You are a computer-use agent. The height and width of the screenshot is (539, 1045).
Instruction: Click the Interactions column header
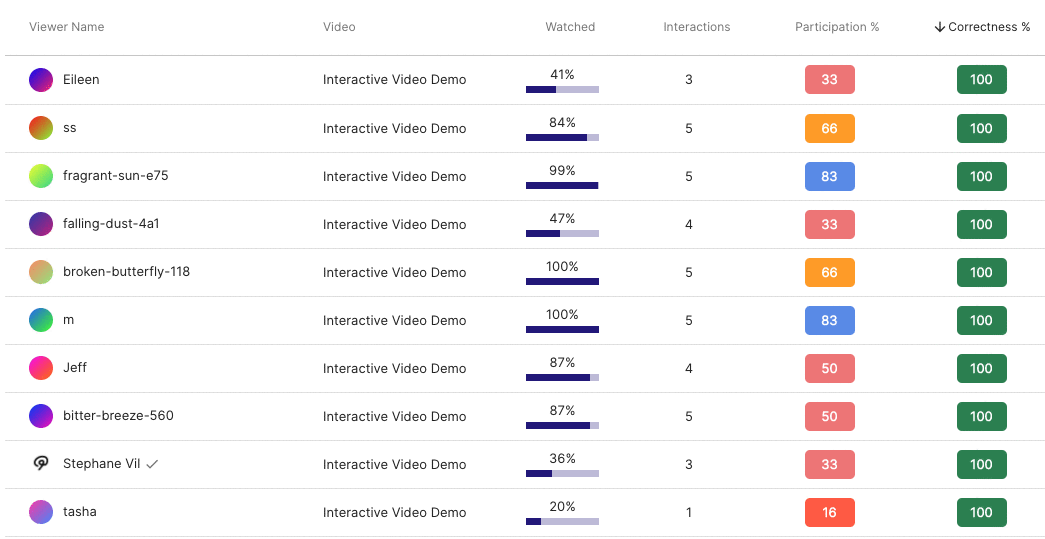tap(697, 27)
